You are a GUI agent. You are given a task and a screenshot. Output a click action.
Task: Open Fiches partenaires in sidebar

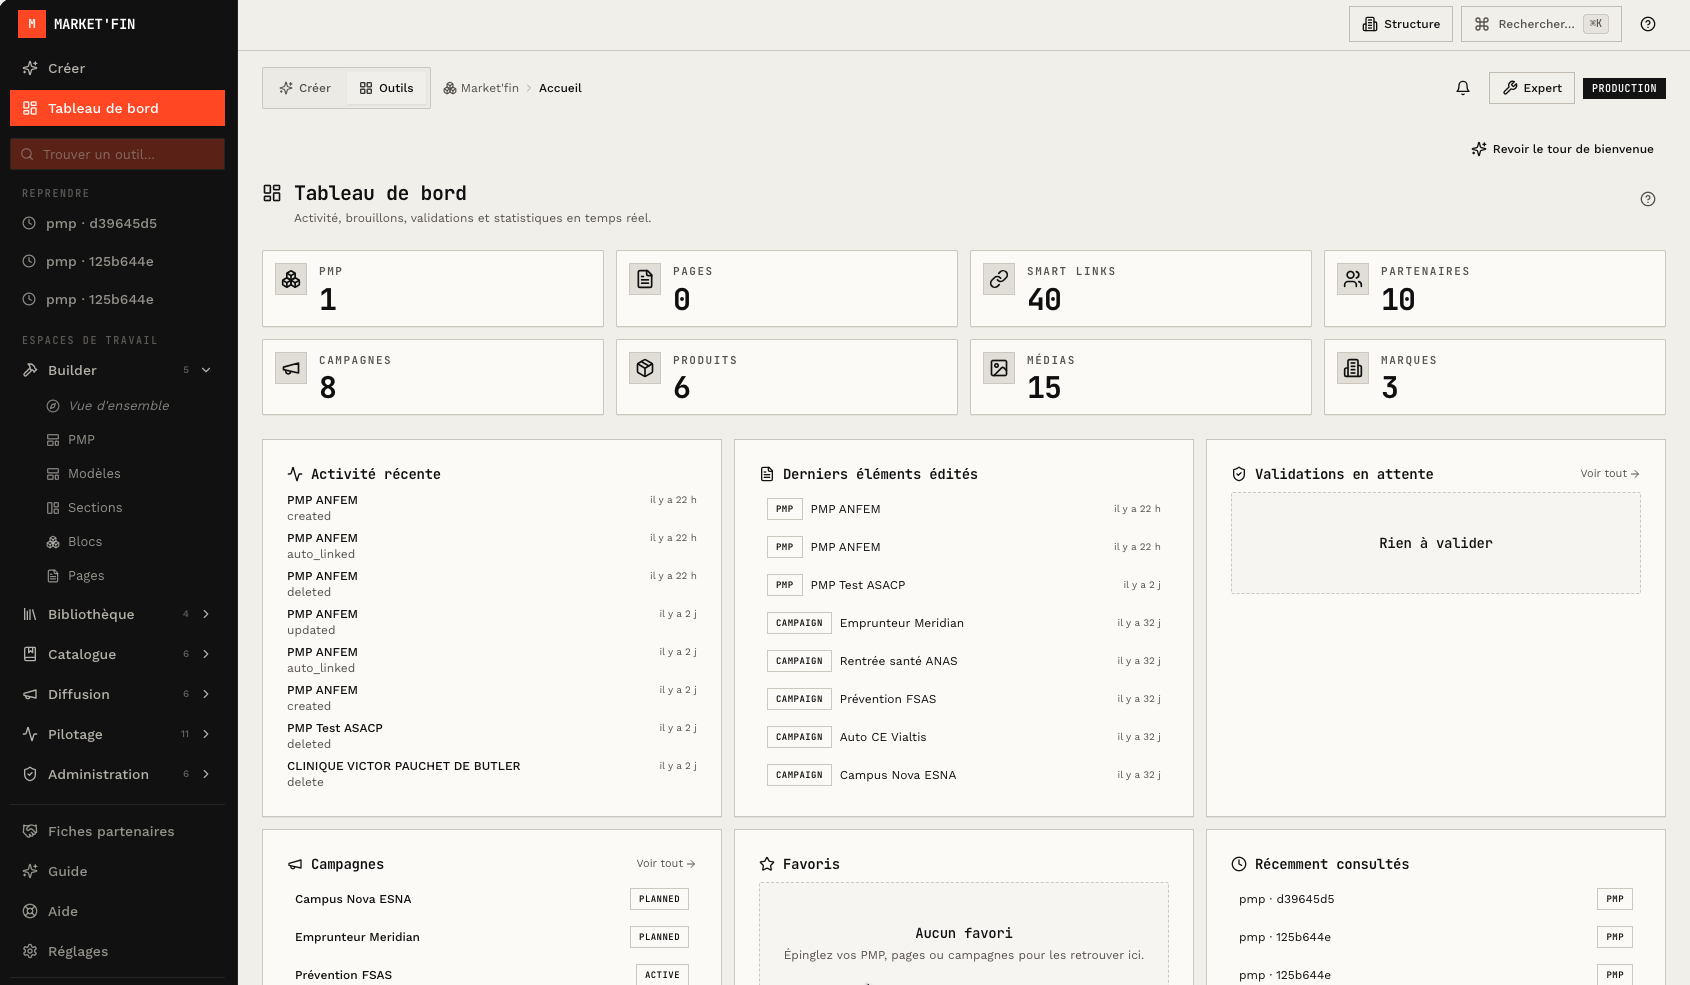(x=118, y=831)
